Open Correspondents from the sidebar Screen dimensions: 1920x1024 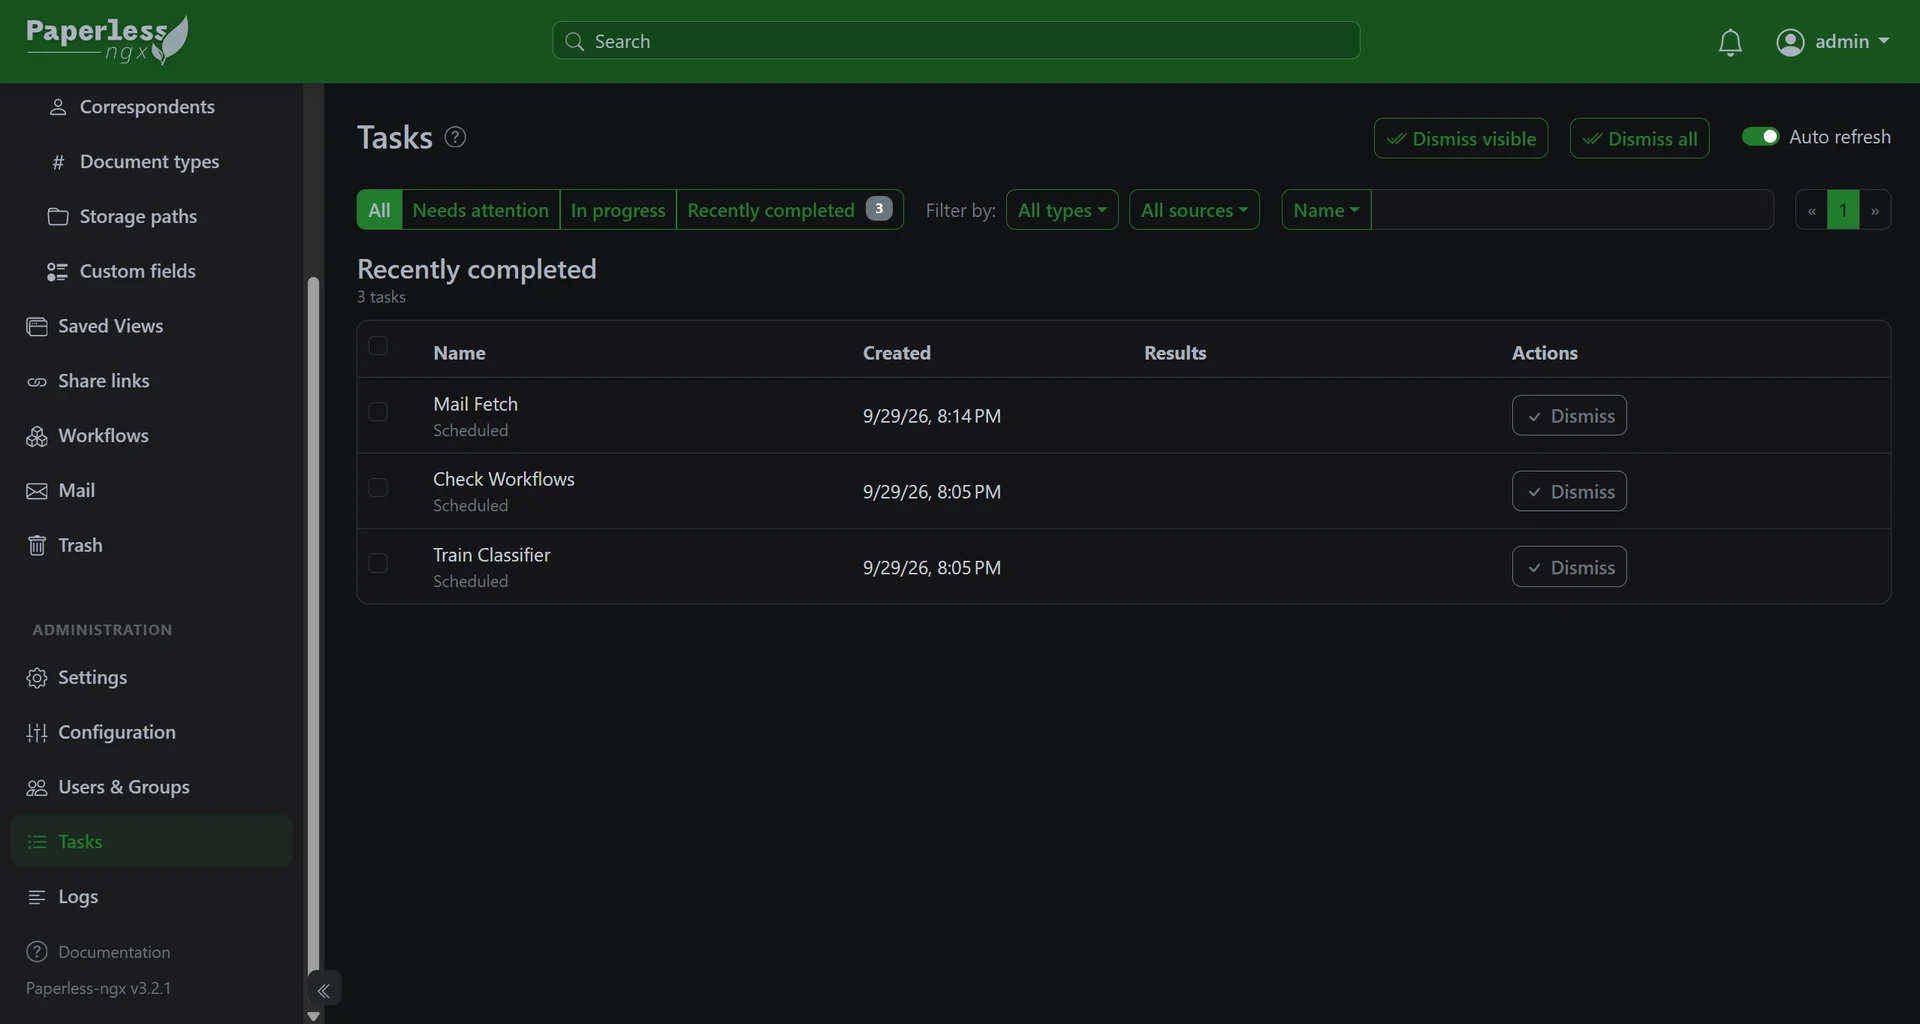tap(147, 107)
